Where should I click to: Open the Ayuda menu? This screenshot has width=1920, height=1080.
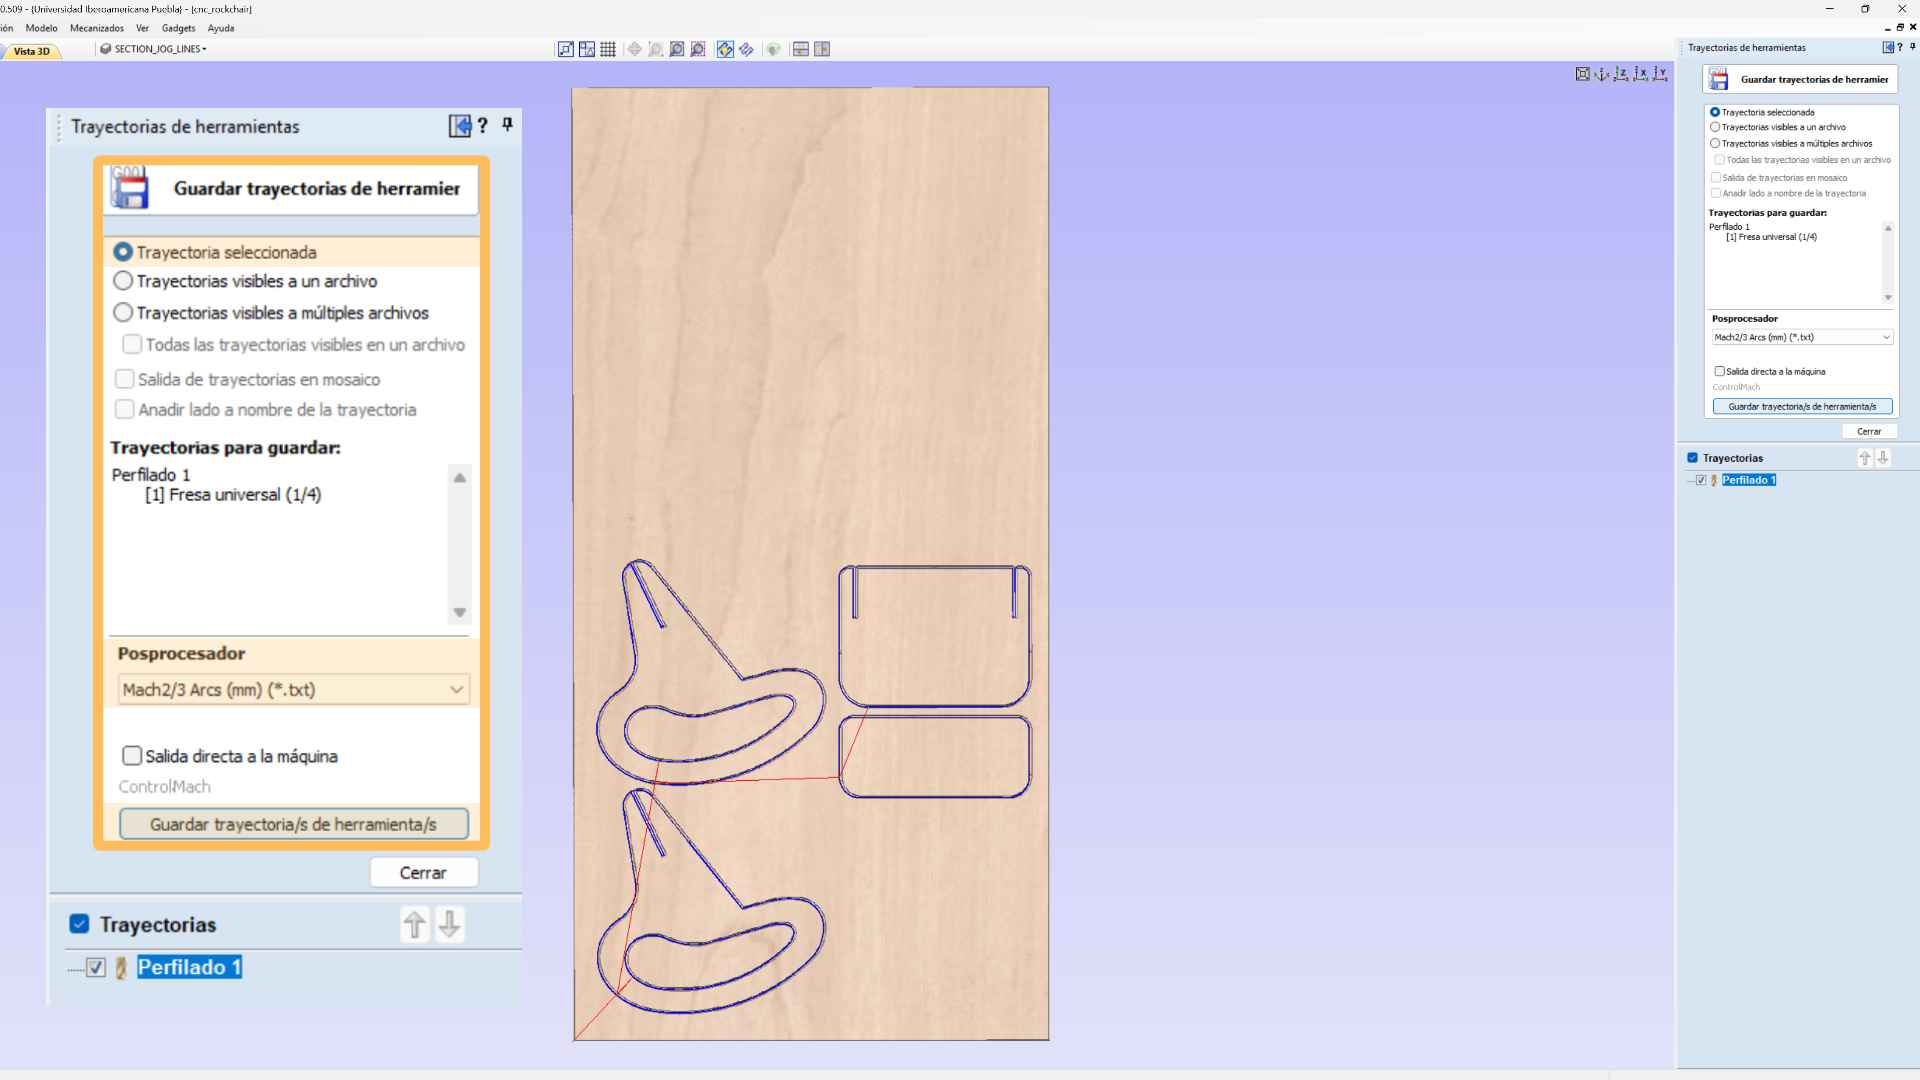click(221, 28)
